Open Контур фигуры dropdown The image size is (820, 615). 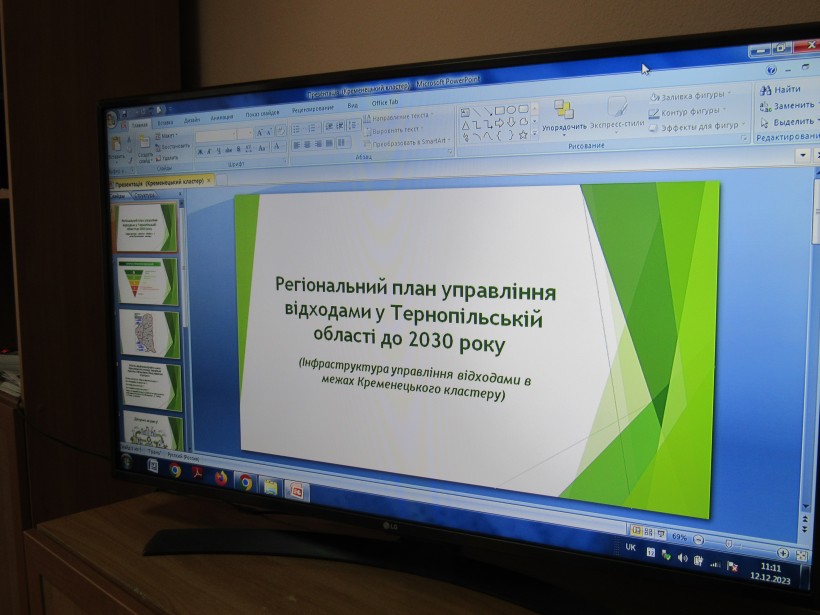[x=687, y=112]
